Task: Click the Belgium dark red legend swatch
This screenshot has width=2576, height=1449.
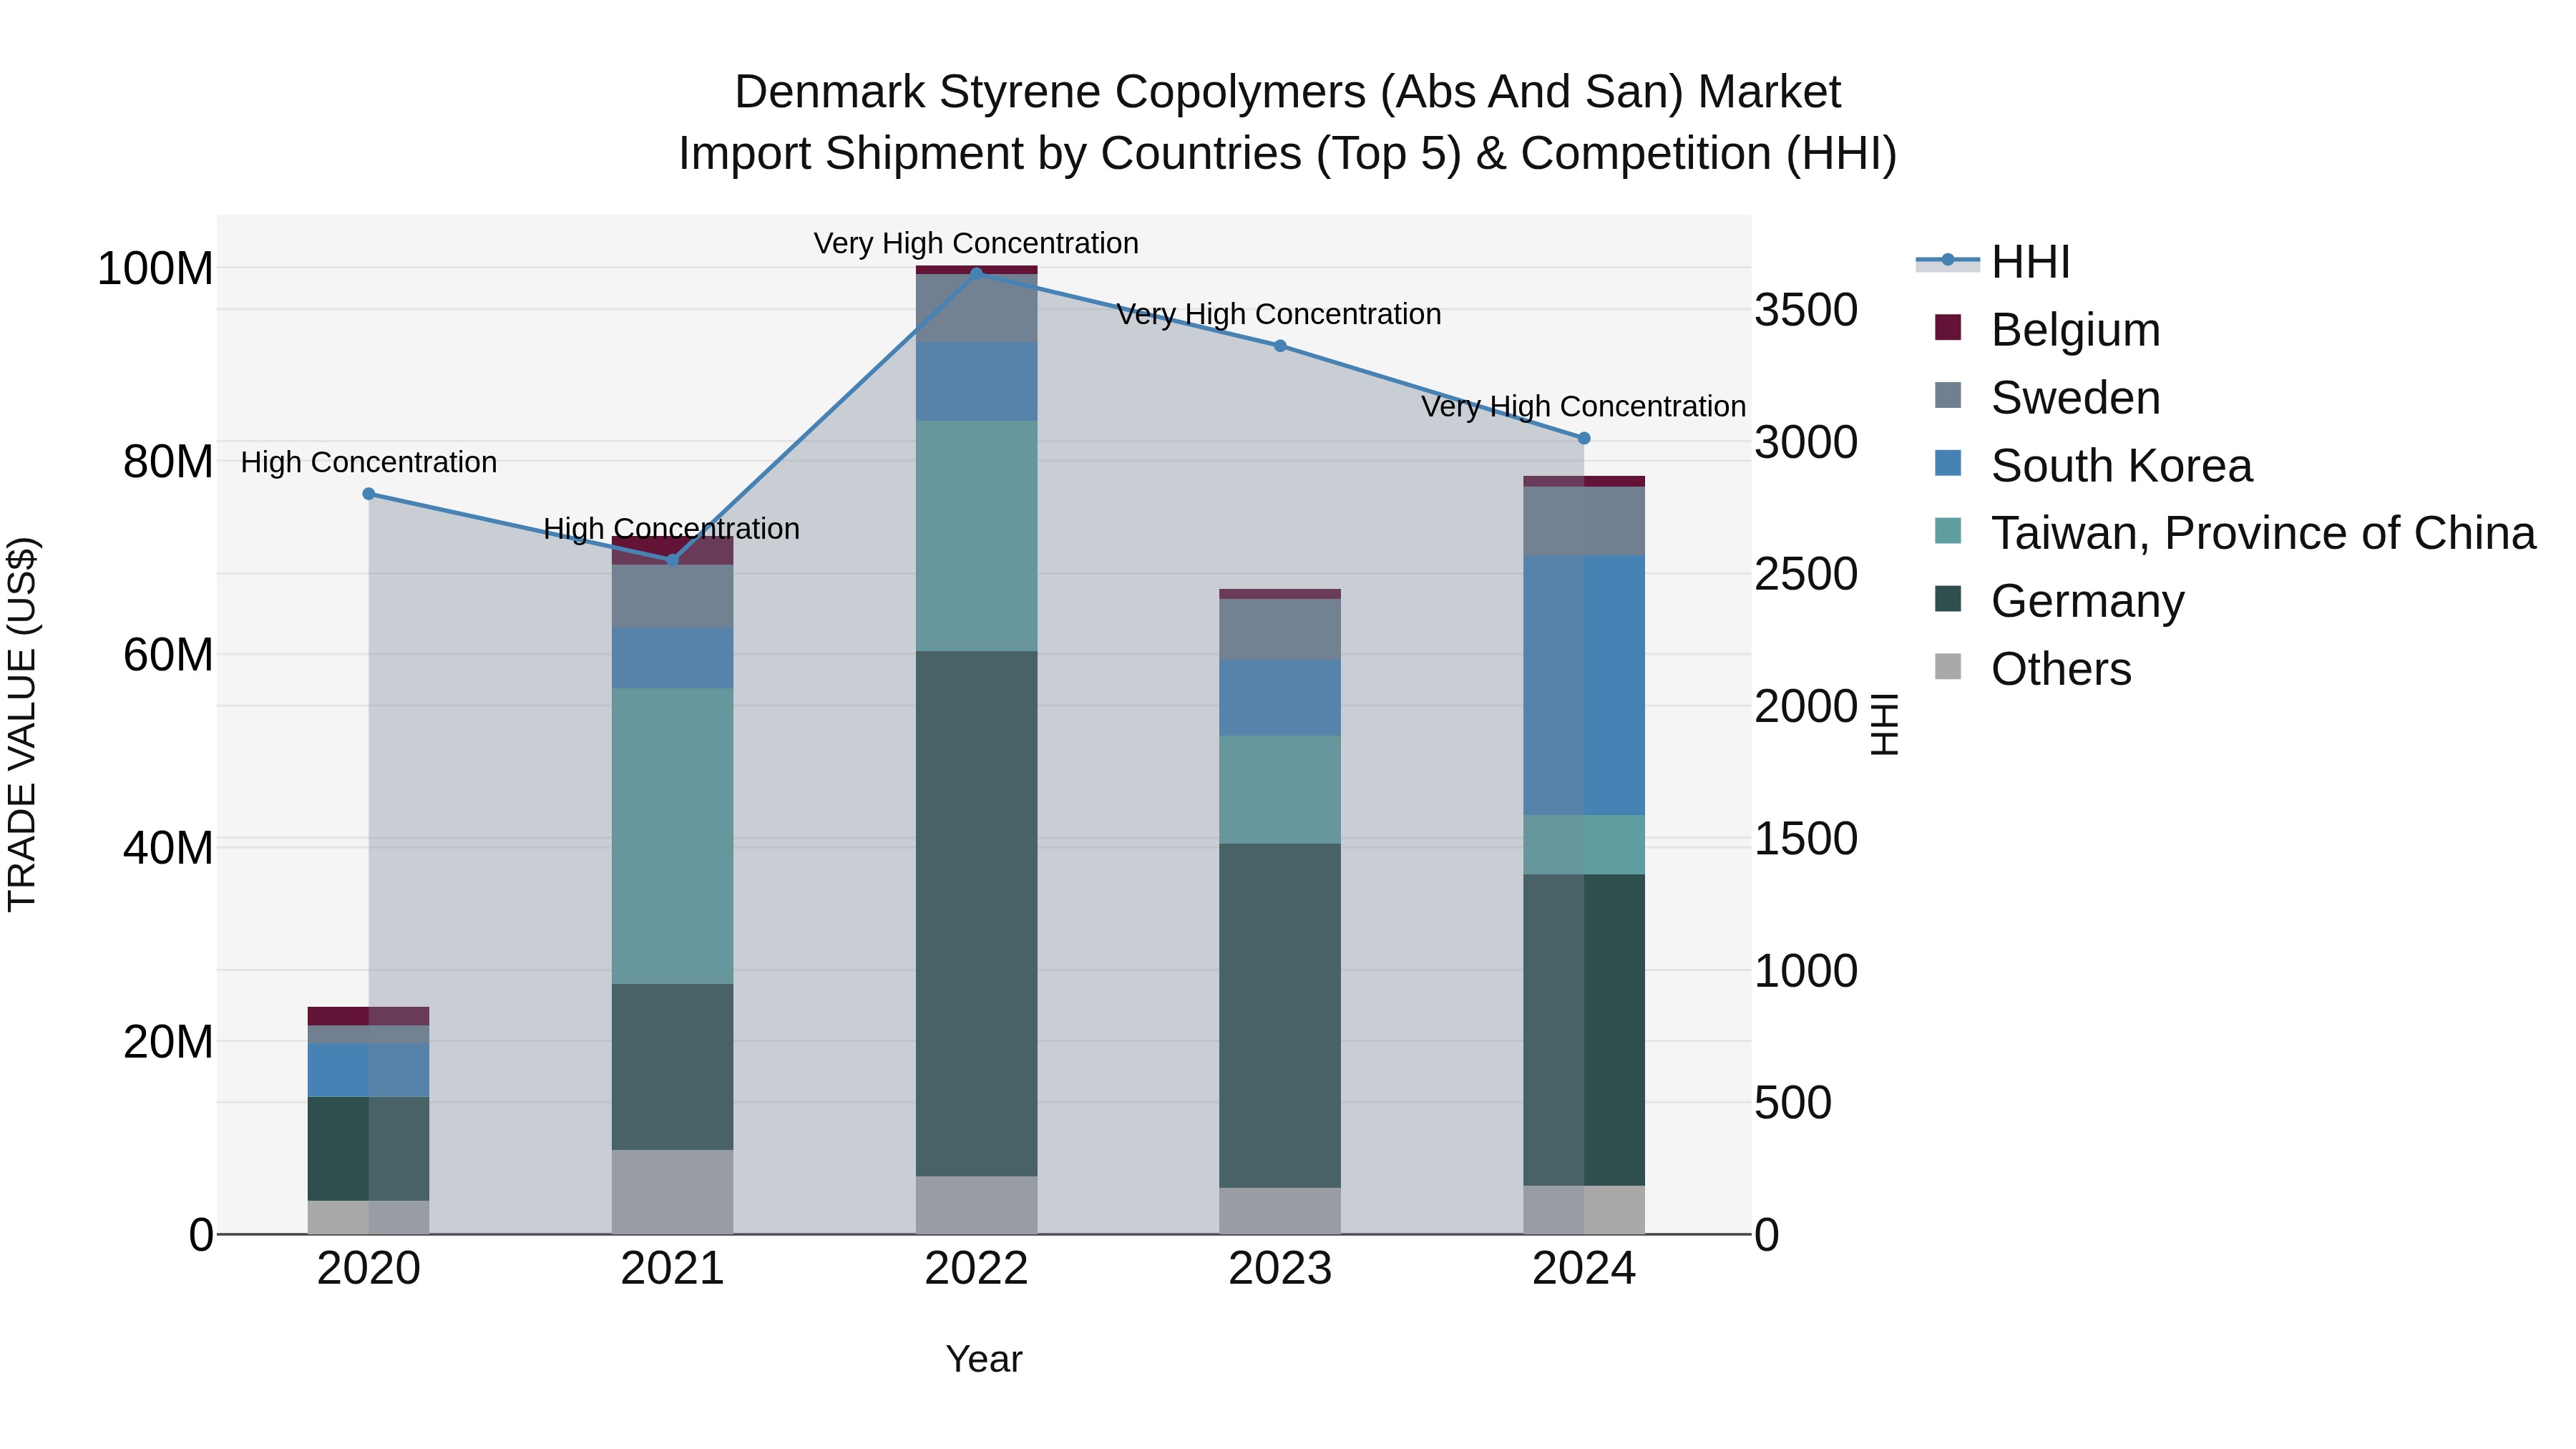Action: pyautogui.click(x=1948, y=327)
